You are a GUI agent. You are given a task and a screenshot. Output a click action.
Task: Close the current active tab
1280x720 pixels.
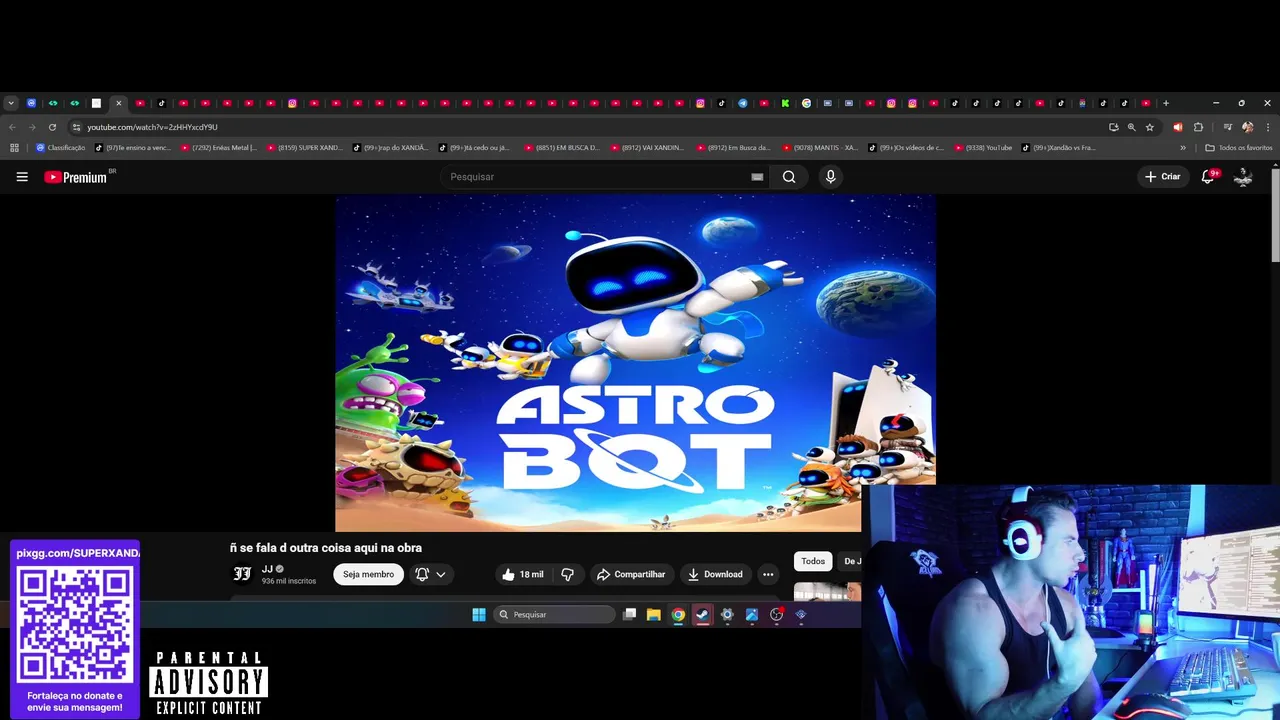pos(118,103)
